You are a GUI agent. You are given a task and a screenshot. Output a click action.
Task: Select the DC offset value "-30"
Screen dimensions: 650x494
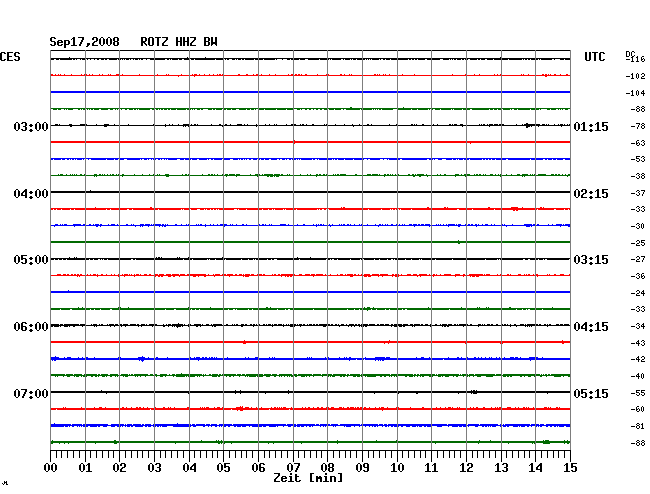coord(638,226)
